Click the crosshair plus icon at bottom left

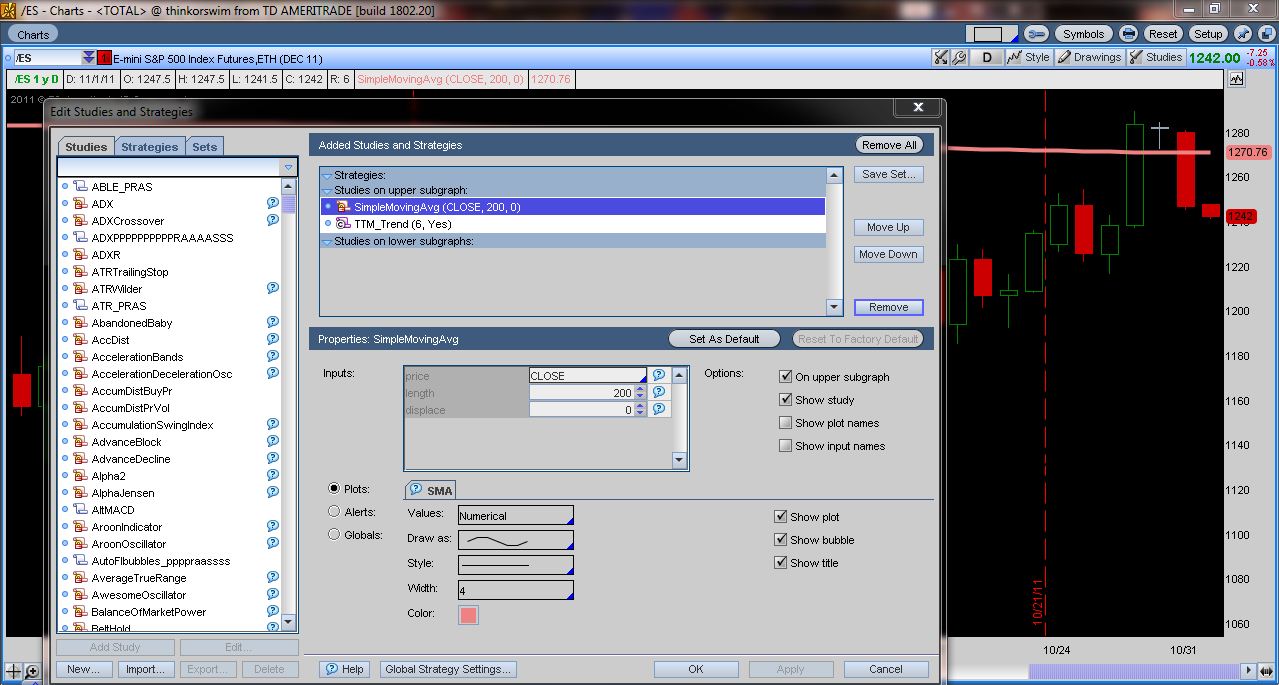click(x=14, y=671)
